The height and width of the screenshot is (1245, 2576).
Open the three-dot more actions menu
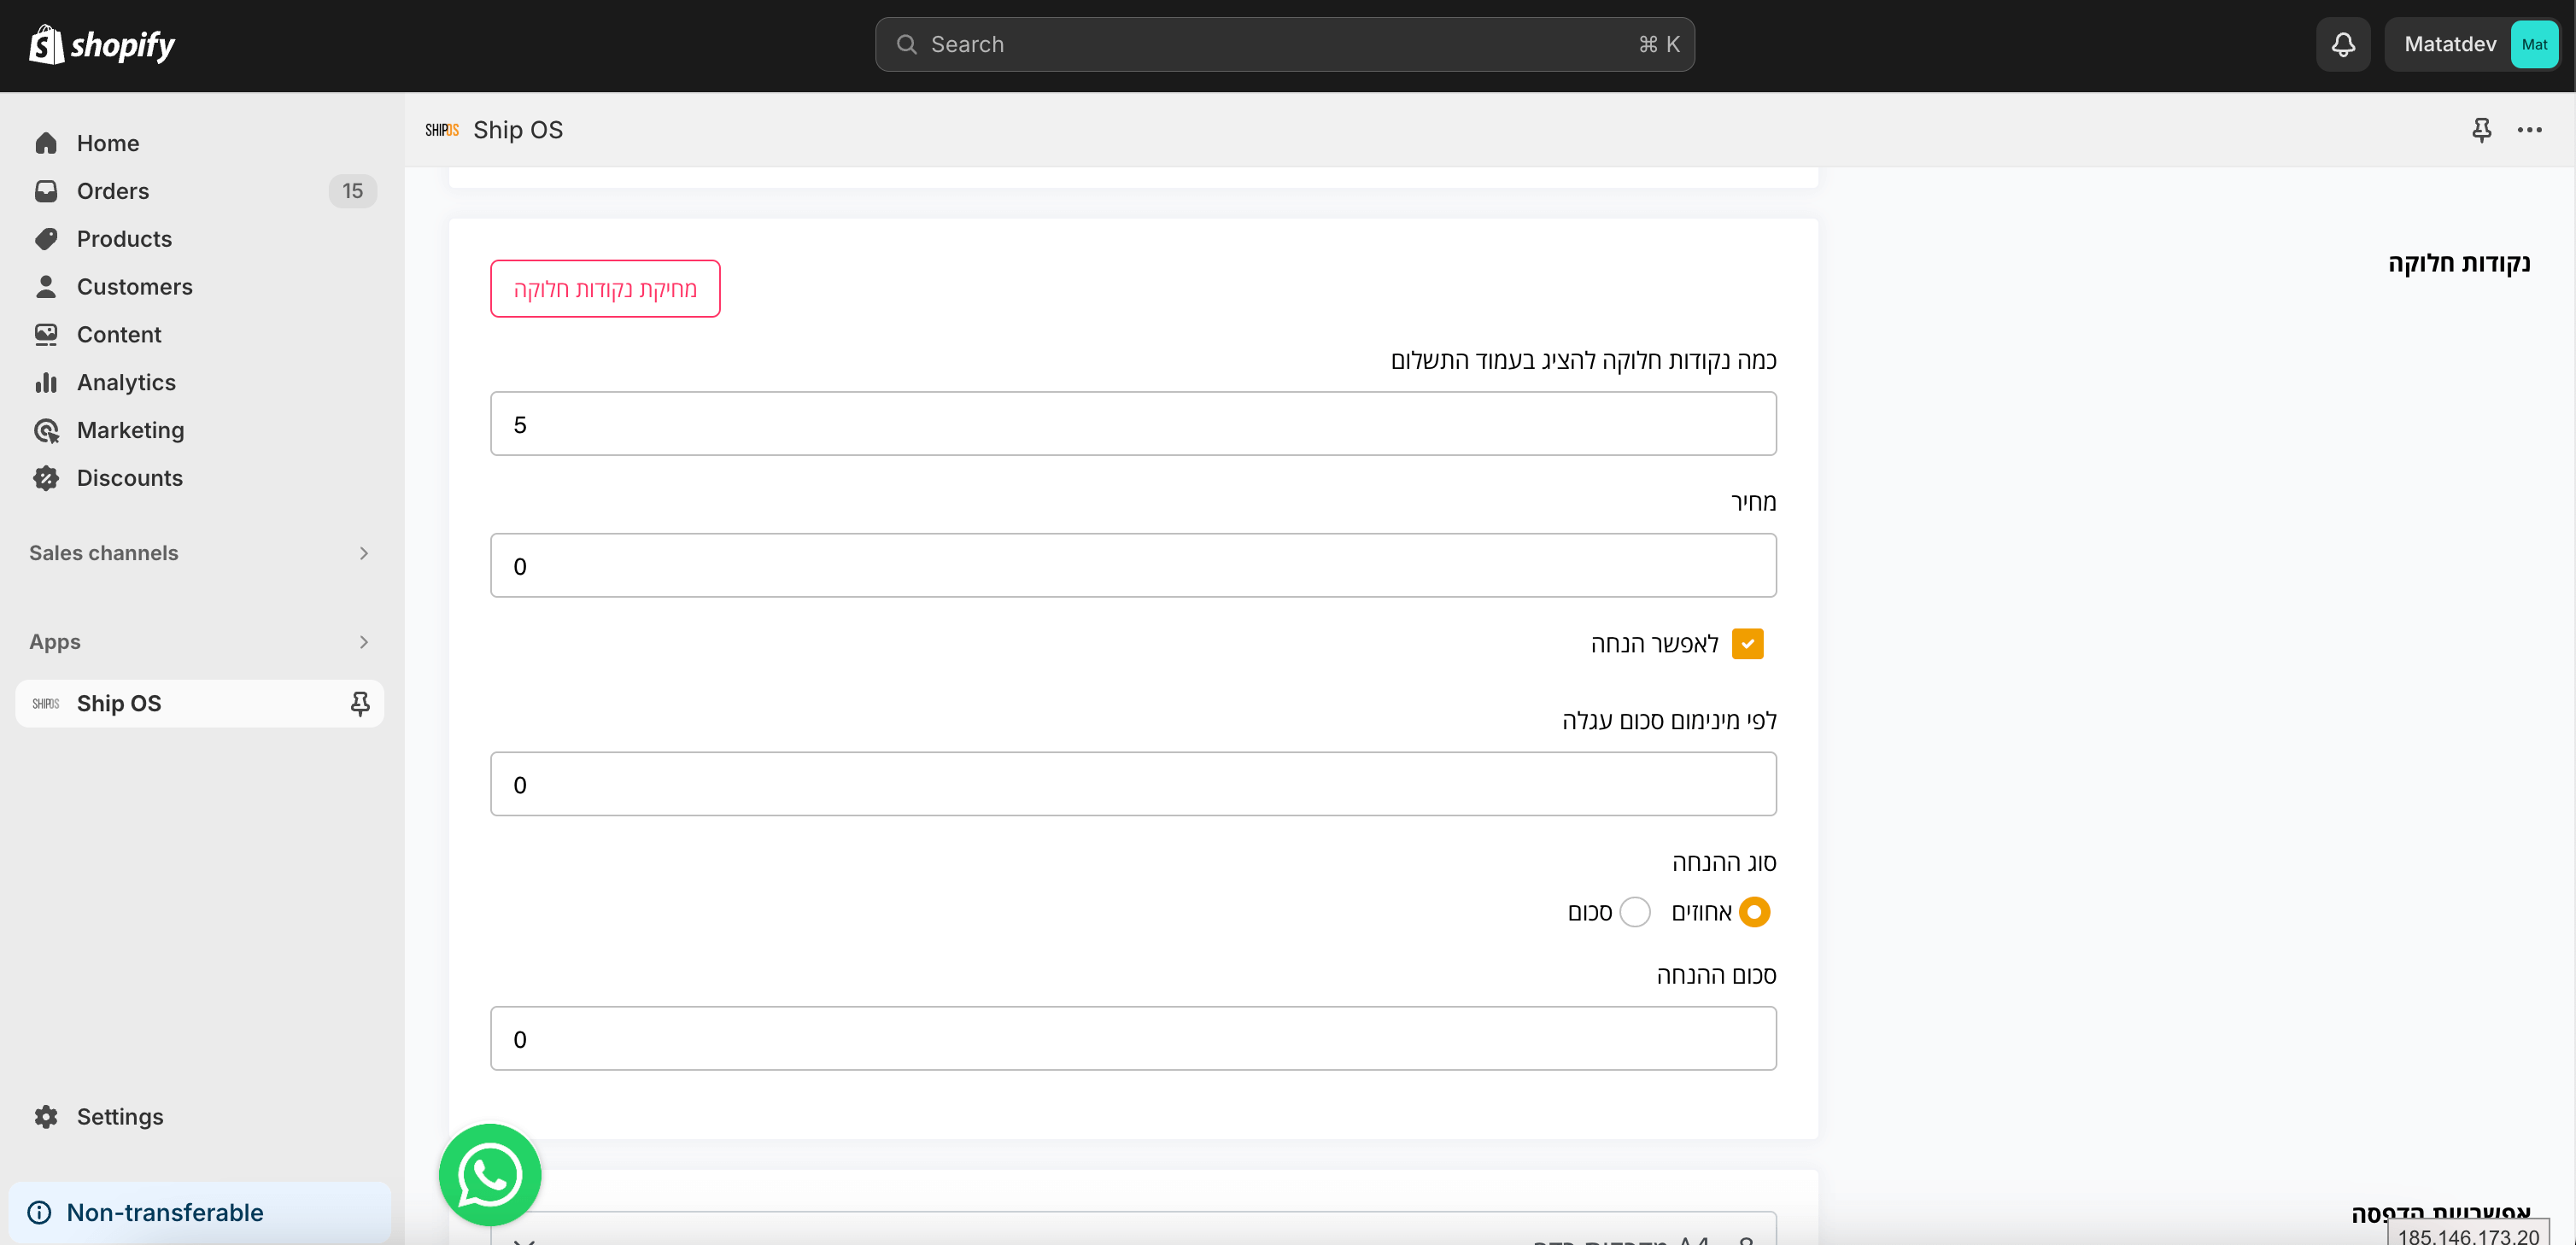click(2529, 130)
